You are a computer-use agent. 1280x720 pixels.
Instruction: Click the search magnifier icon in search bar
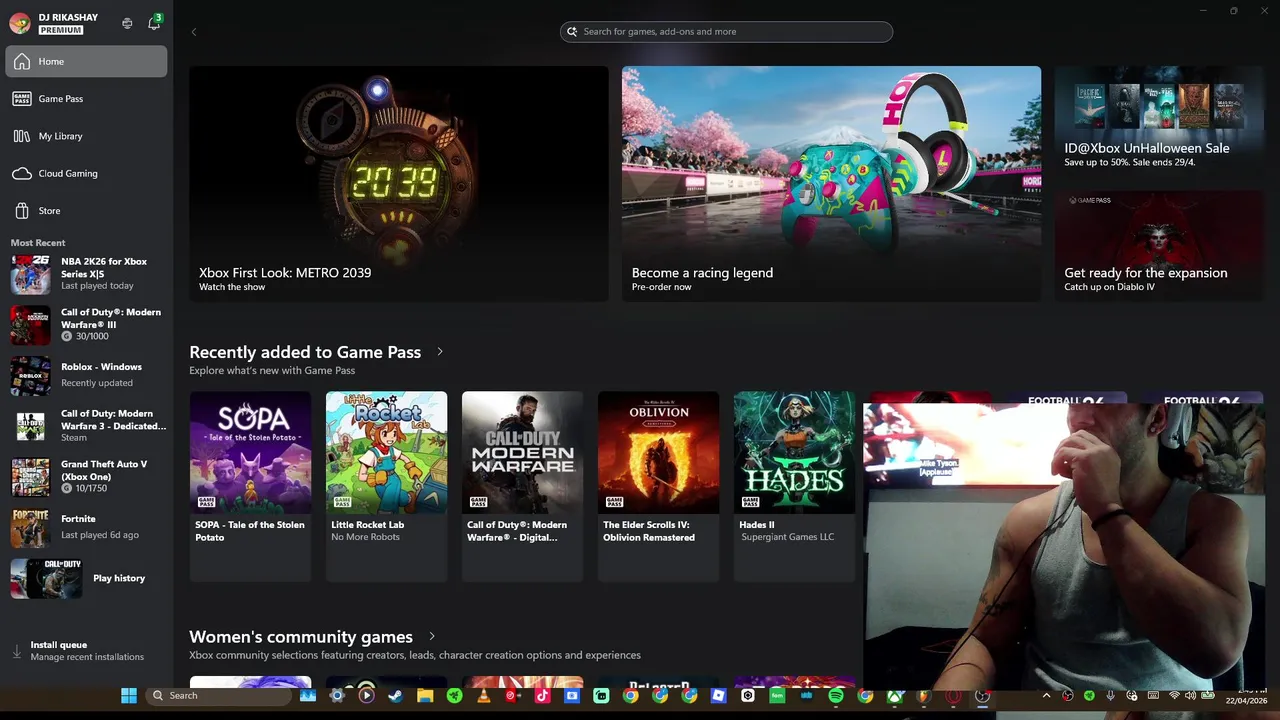572,31
